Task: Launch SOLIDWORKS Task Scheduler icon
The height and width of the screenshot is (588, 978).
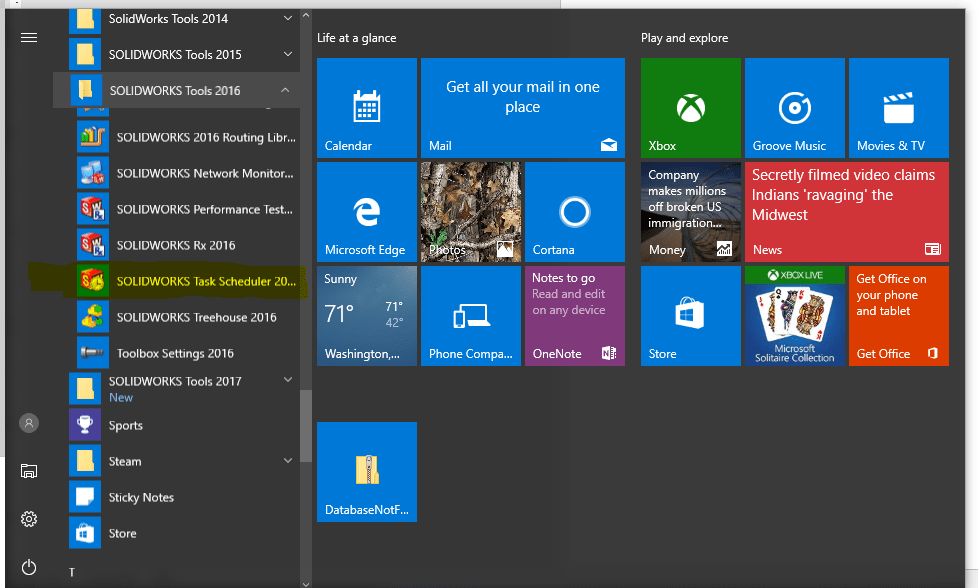Action: (93, 281)
